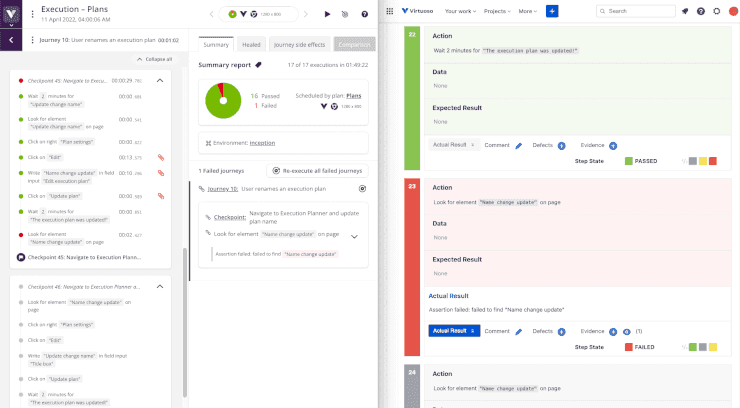This screenshot has height=408, width=740.
Task: Collapse Checkpoint 45 using the chevron
Action: [160, 80]
